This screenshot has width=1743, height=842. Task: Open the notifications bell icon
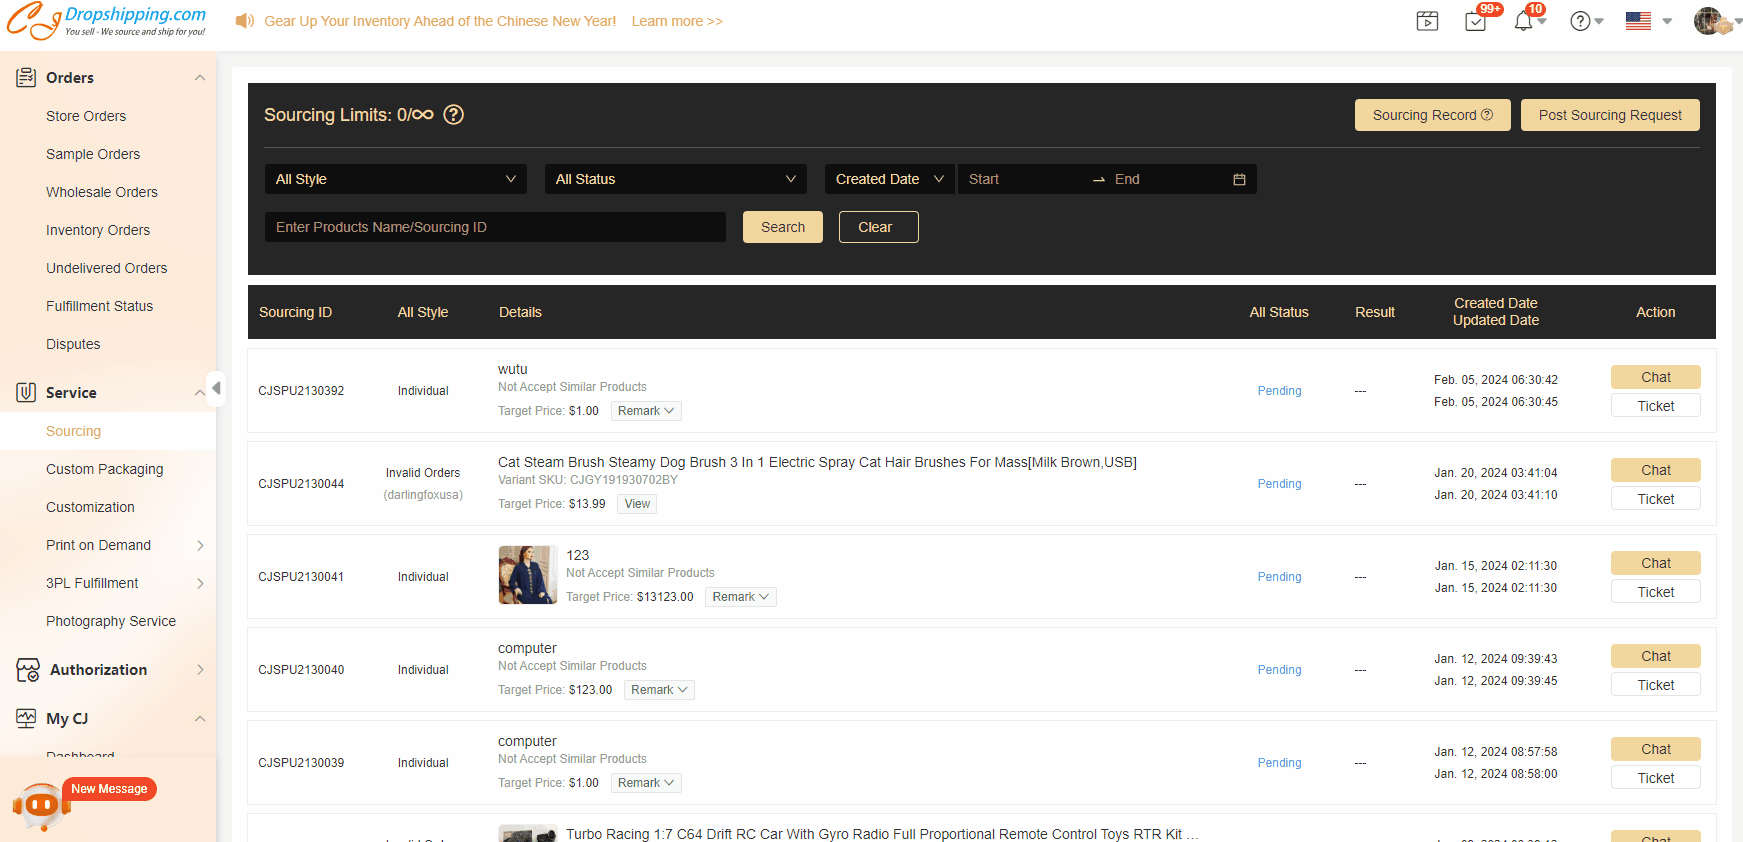click(x=1523, y=21)
